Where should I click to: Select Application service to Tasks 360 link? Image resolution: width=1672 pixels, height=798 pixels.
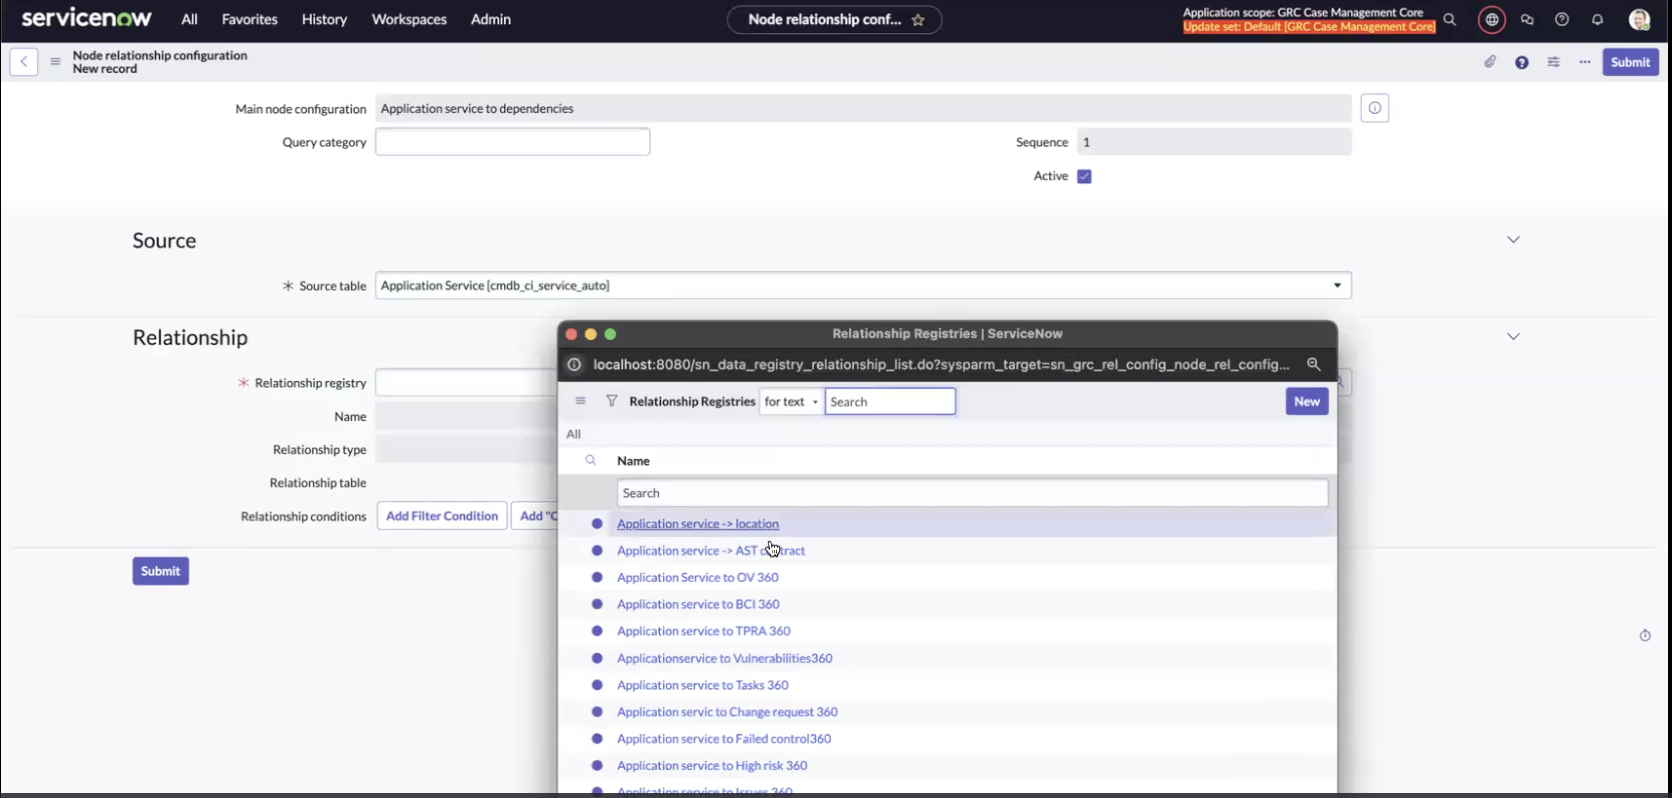click(x=703, y=686)
